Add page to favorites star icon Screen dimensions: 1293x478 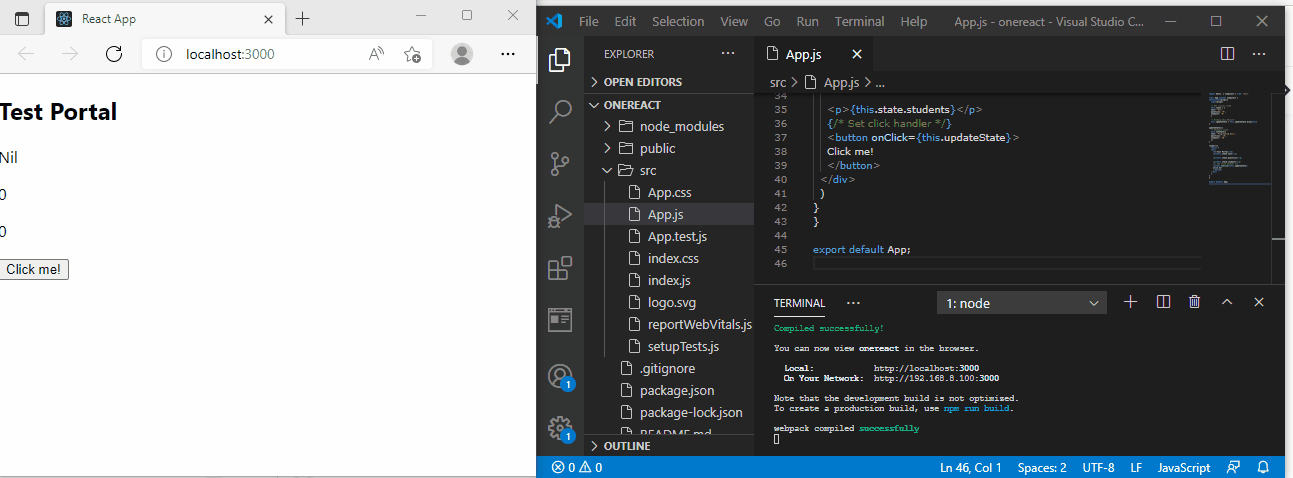point(412,54)
